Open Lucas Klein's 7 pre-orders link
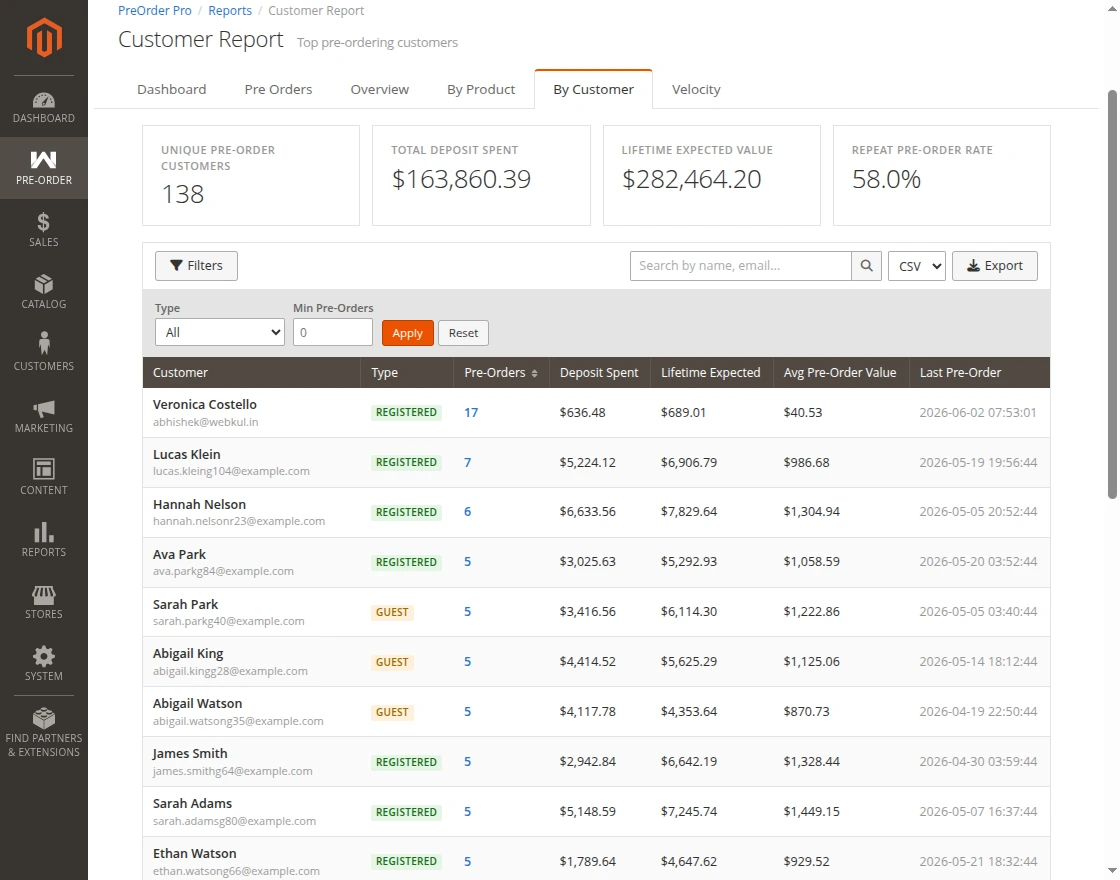The width and height of the screenshot is (1120, 880). (467, 462)
